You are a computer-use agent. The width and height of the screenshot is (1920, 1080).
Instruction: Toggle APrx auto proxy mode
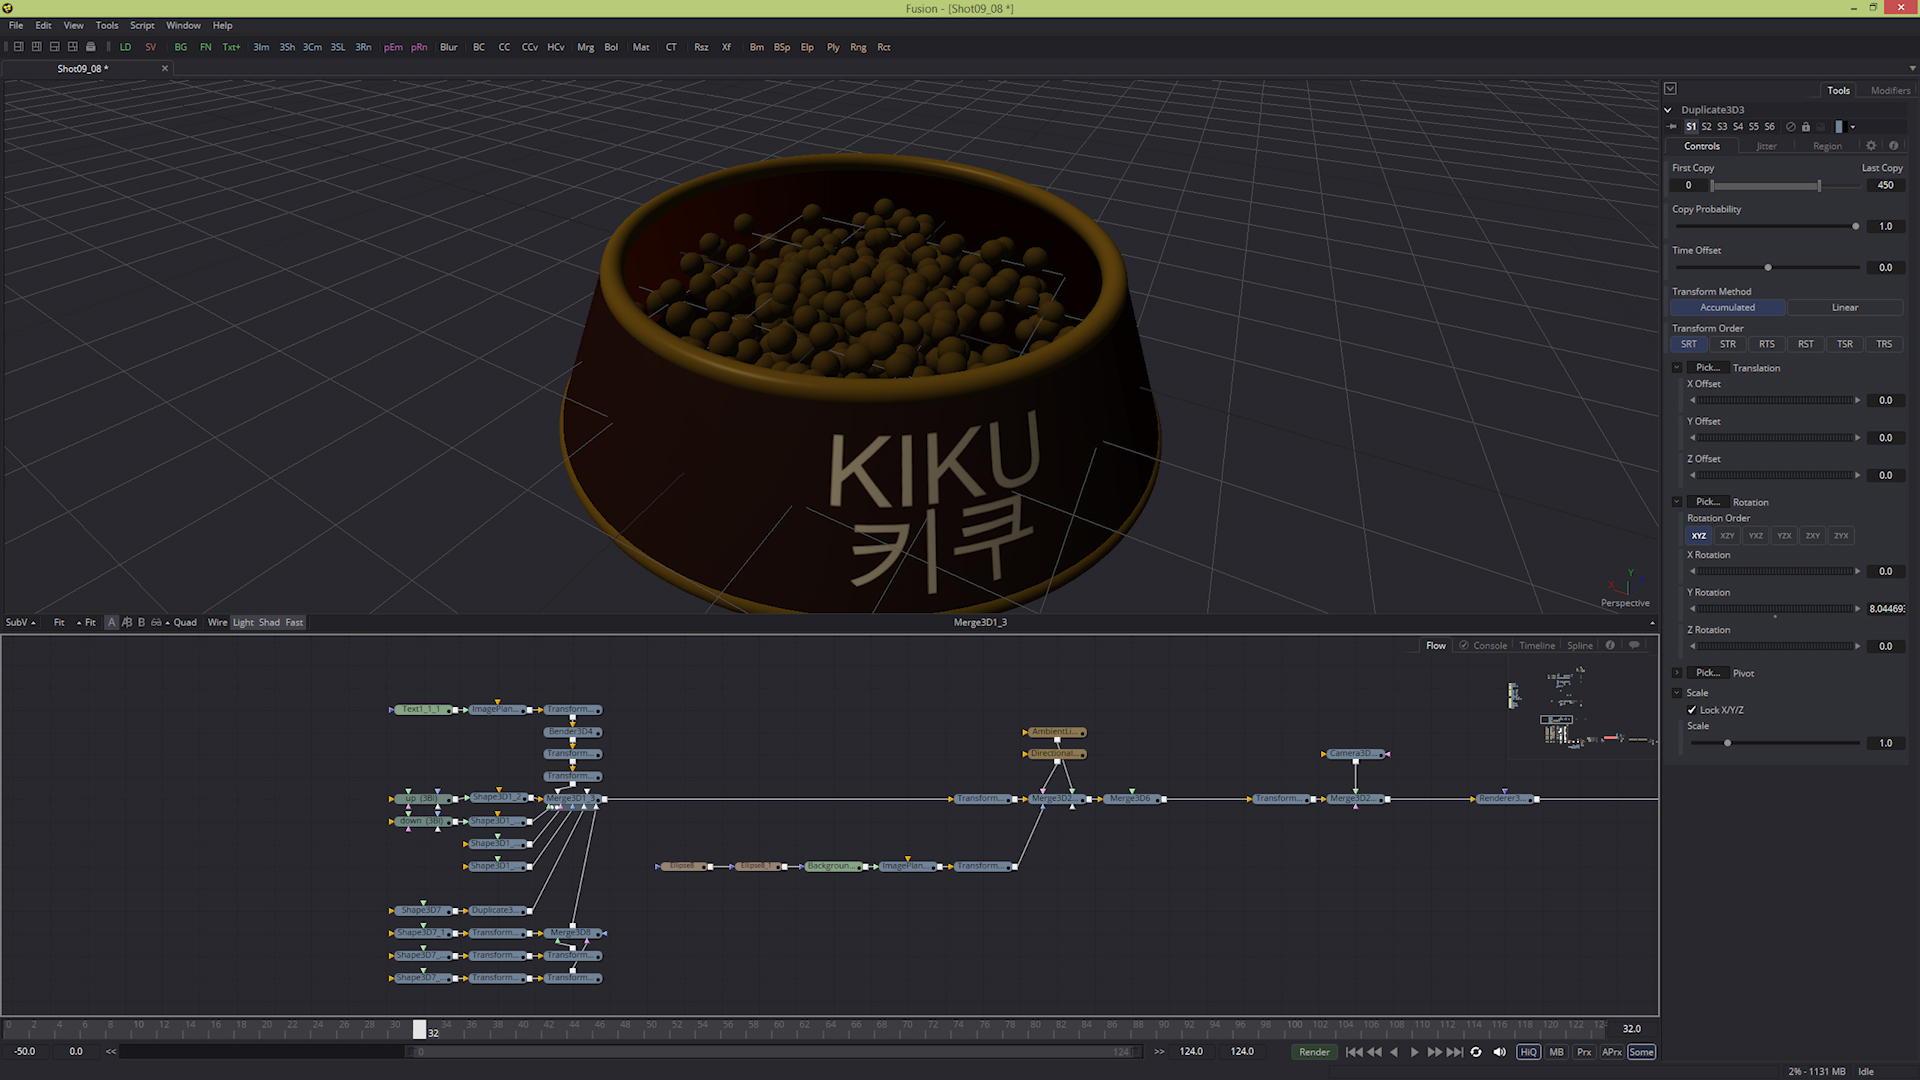pos(1612,1052)
